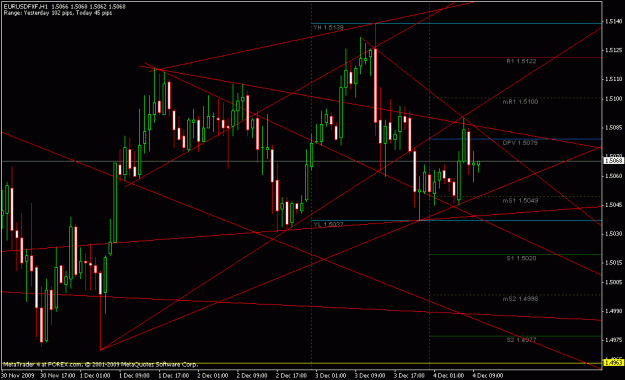The width and height of the screenshot is (625, 380).
Task: Click the yellow price tag 1.4963
Action: click(613, 362)
